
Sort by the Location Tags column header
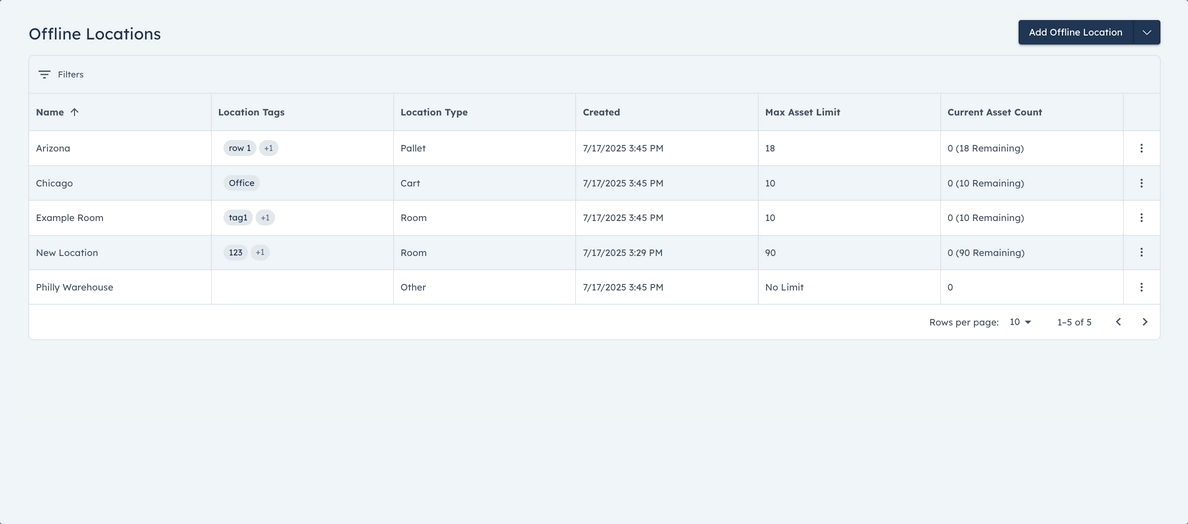[252, 112]
